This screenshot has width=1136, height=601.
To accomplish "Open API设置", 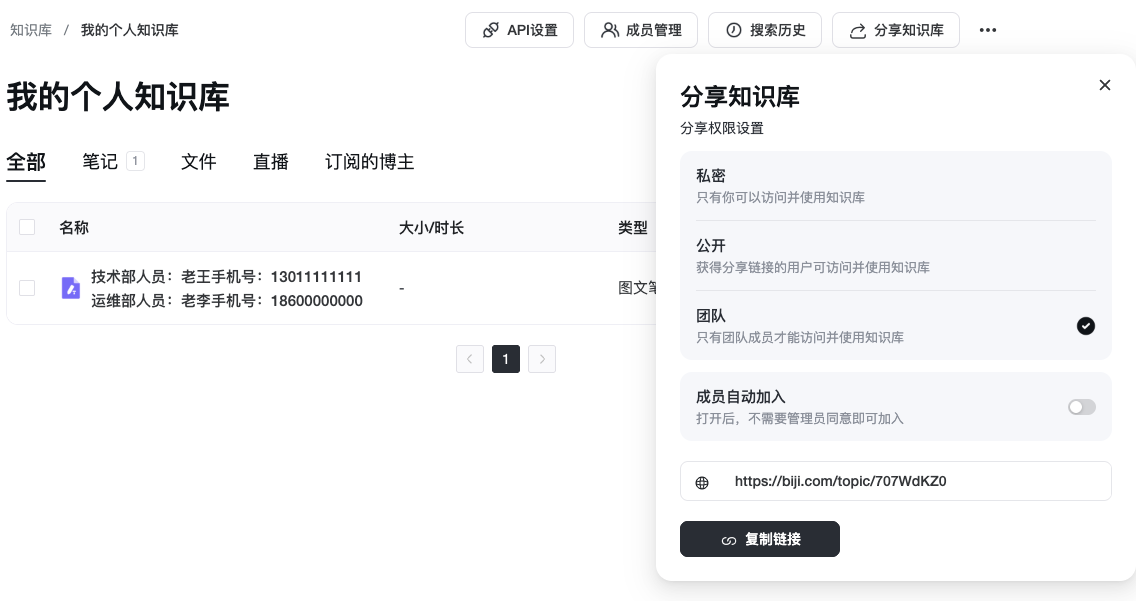I will (x=519, y=30).
